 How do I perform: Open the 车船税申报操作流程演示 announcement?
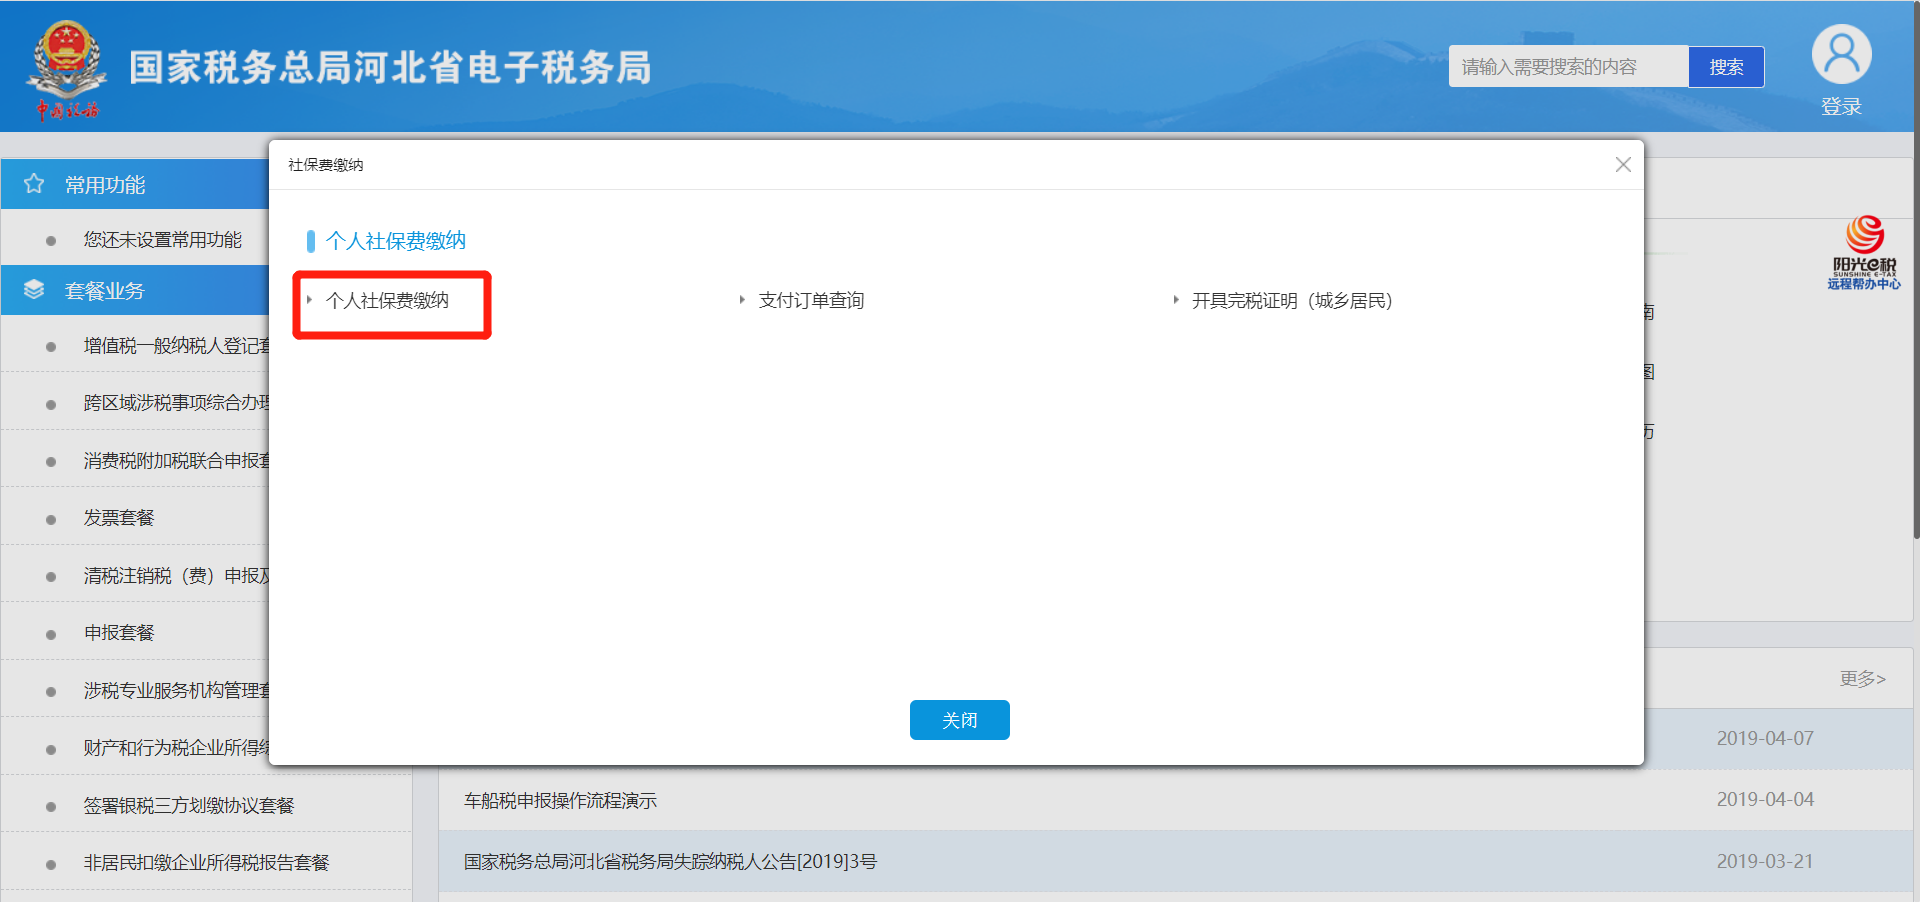point(560,801)
